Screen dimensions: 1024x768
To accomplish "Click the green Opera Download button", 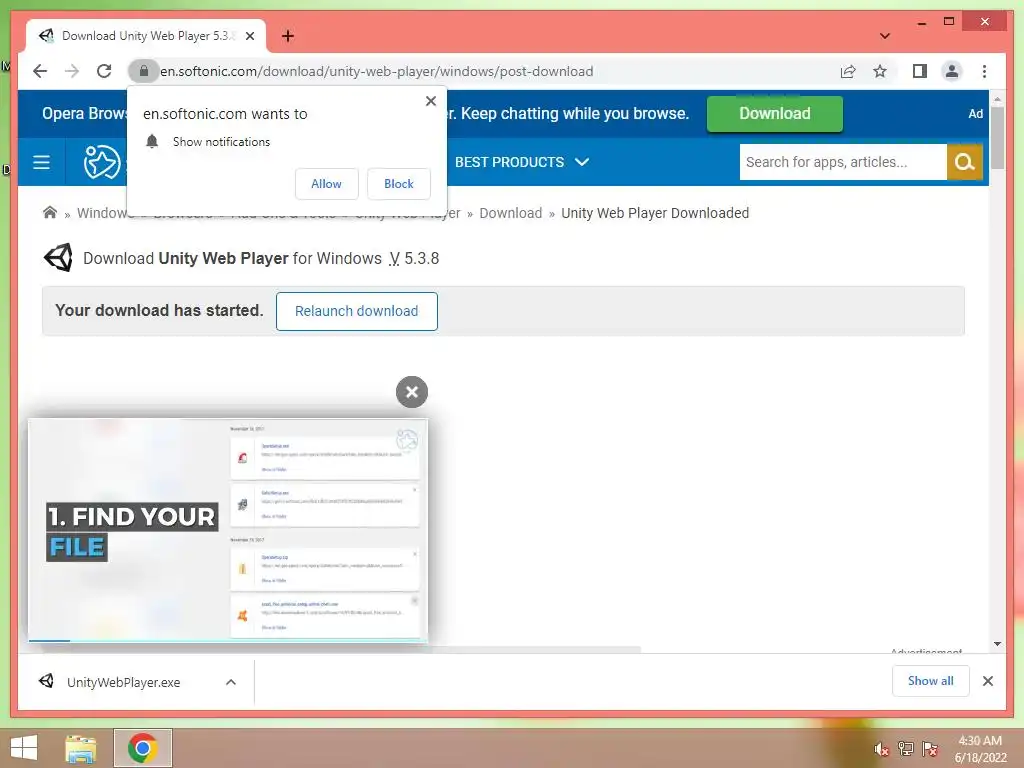I will point(775,114).
